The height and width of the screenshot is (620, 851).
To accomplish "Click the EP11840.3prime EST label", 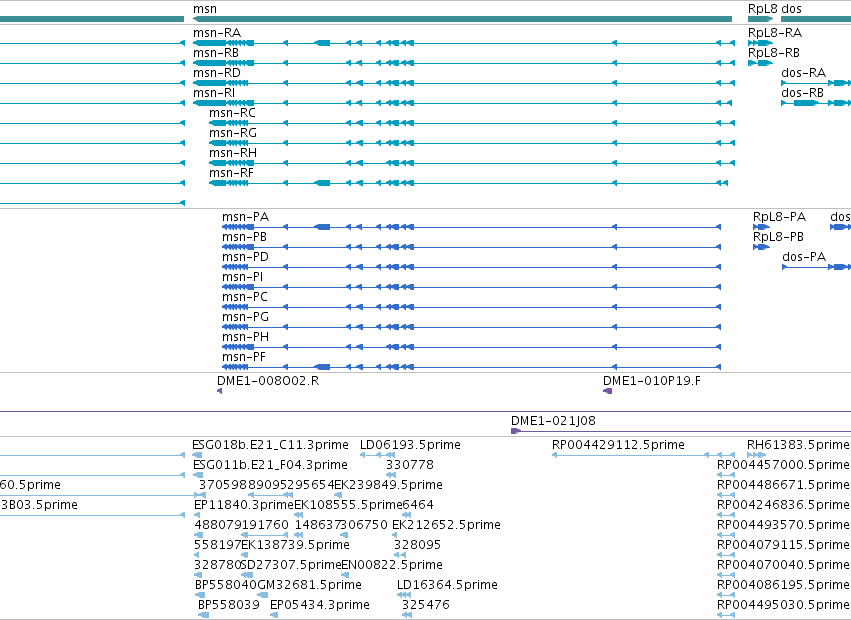I will tap(244, 505).
